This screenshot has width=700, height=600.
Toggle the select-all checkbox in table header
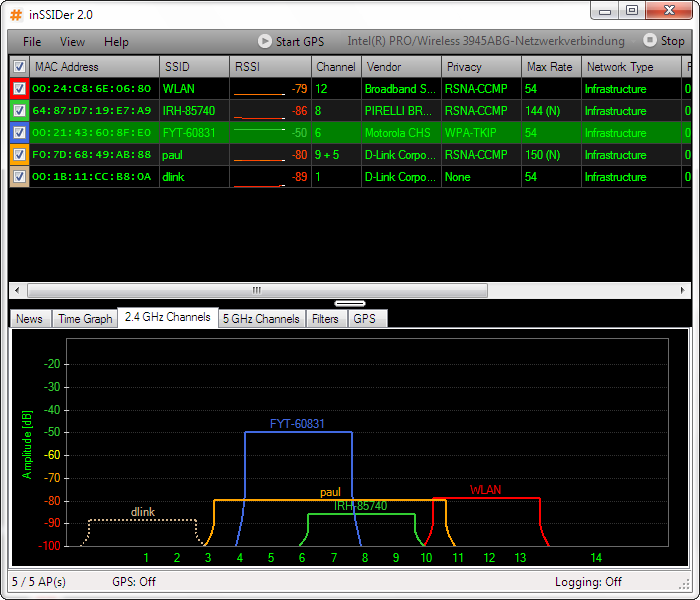click(x=19, y=67)
